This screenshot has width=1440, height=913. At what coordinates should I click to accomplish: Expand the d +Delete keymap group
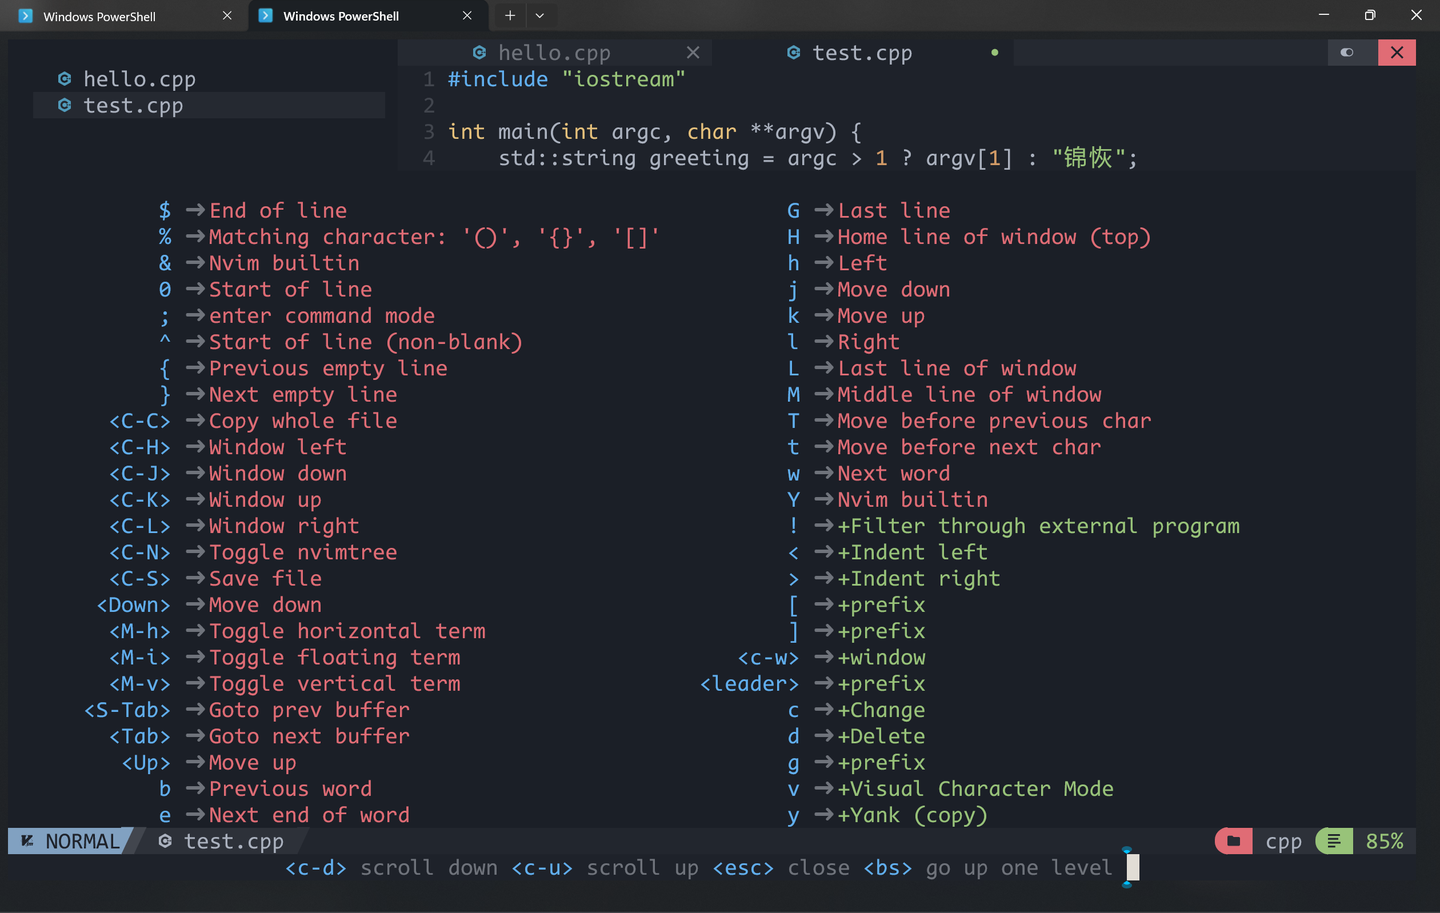coord(793,736)
